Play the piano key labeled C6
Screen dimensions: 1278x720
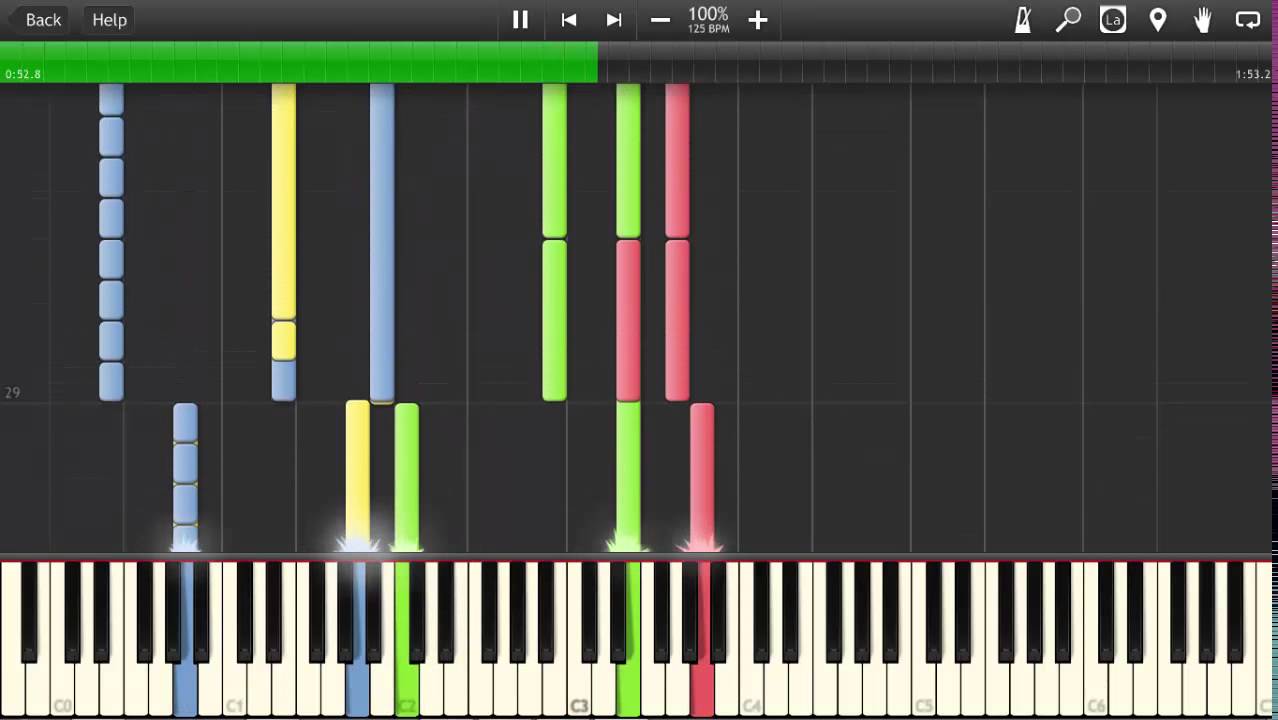[1096, 690]
